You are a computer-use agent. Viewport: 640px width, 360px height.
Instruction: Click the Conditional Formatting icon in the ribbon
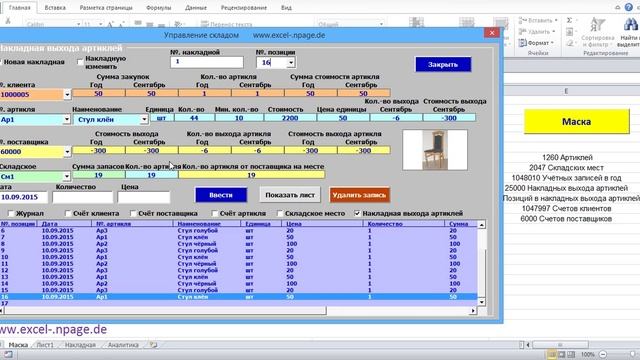point(417,22)
